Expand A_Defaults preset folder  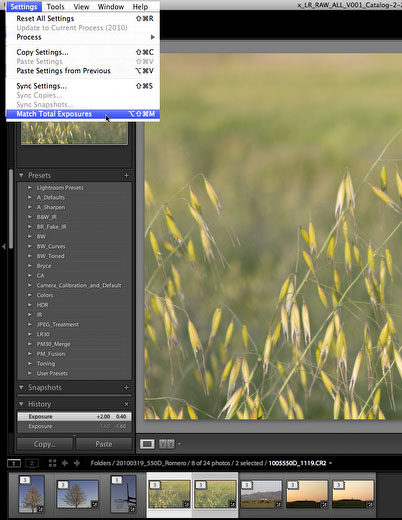tap(30, 197)
